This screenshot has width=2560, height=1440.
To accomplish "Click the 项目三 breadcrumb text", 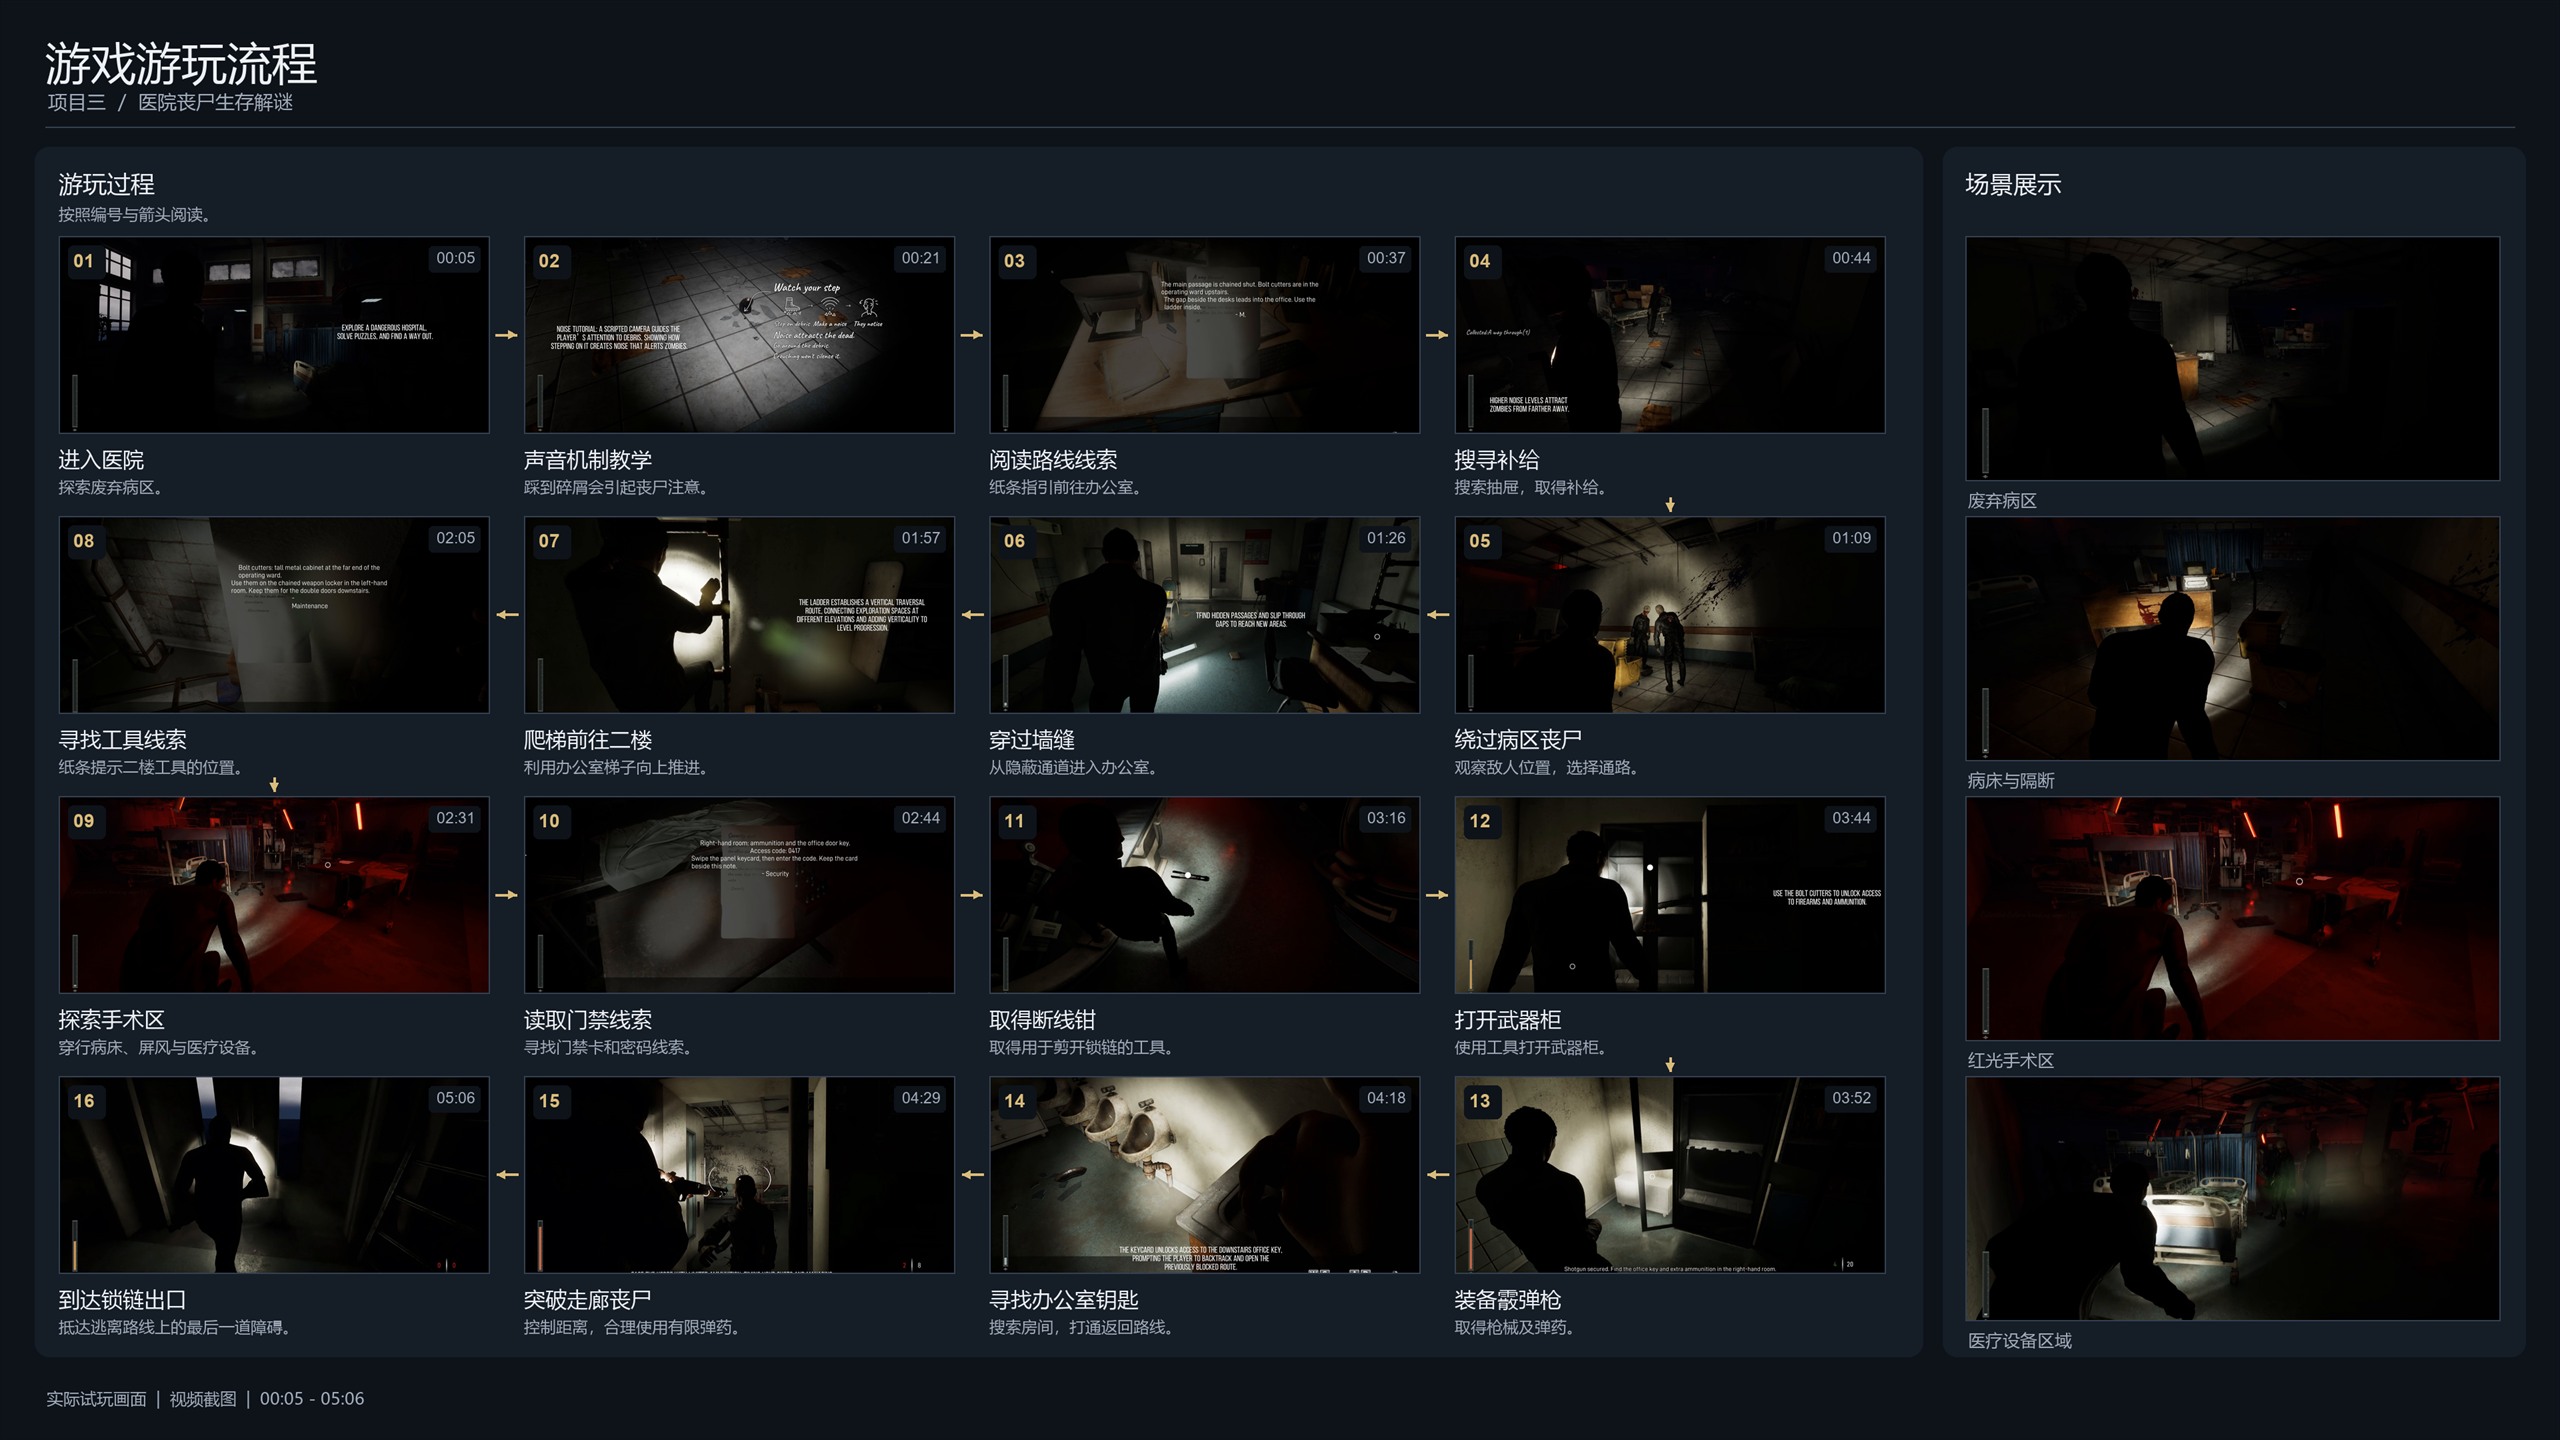I will [76, 102].
